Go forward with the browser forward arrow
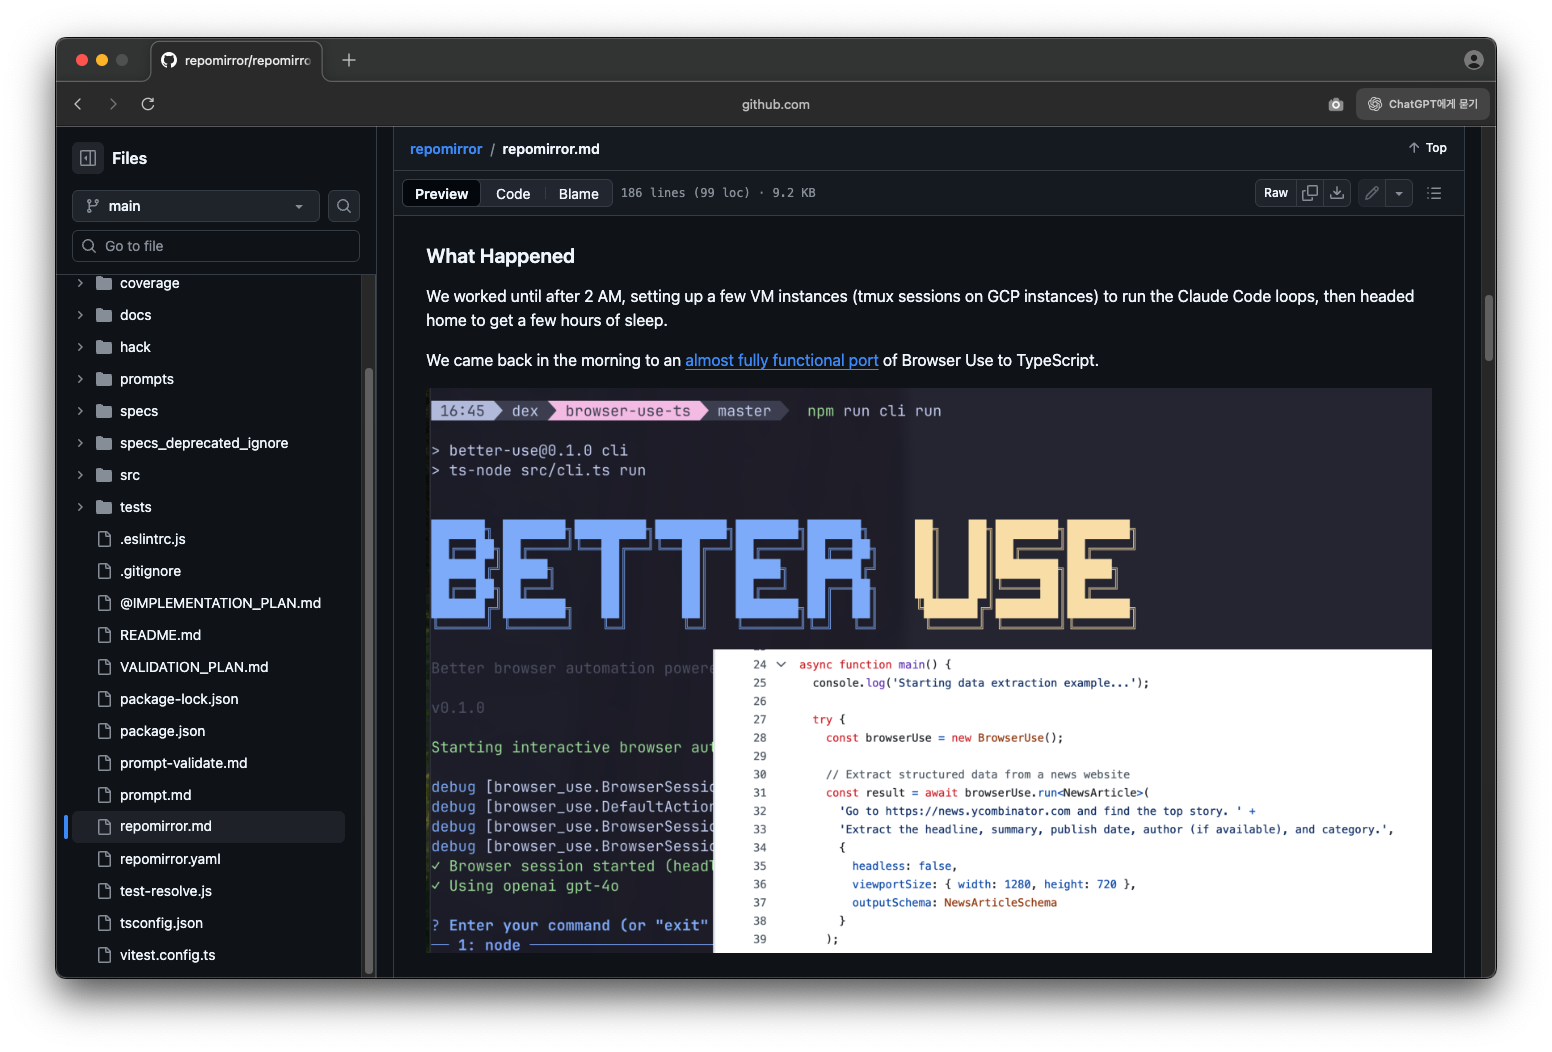The image size is (1552, 1052). 113,104
